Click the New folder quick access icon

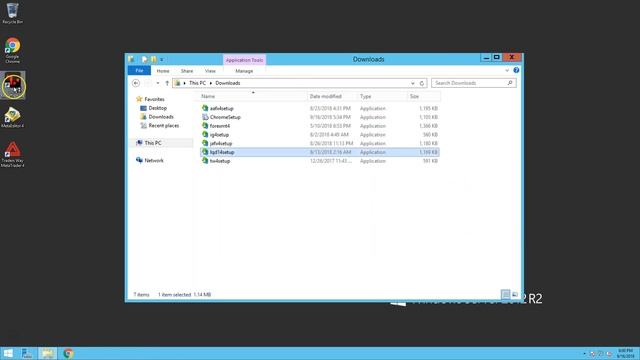(x=154, y=60)
